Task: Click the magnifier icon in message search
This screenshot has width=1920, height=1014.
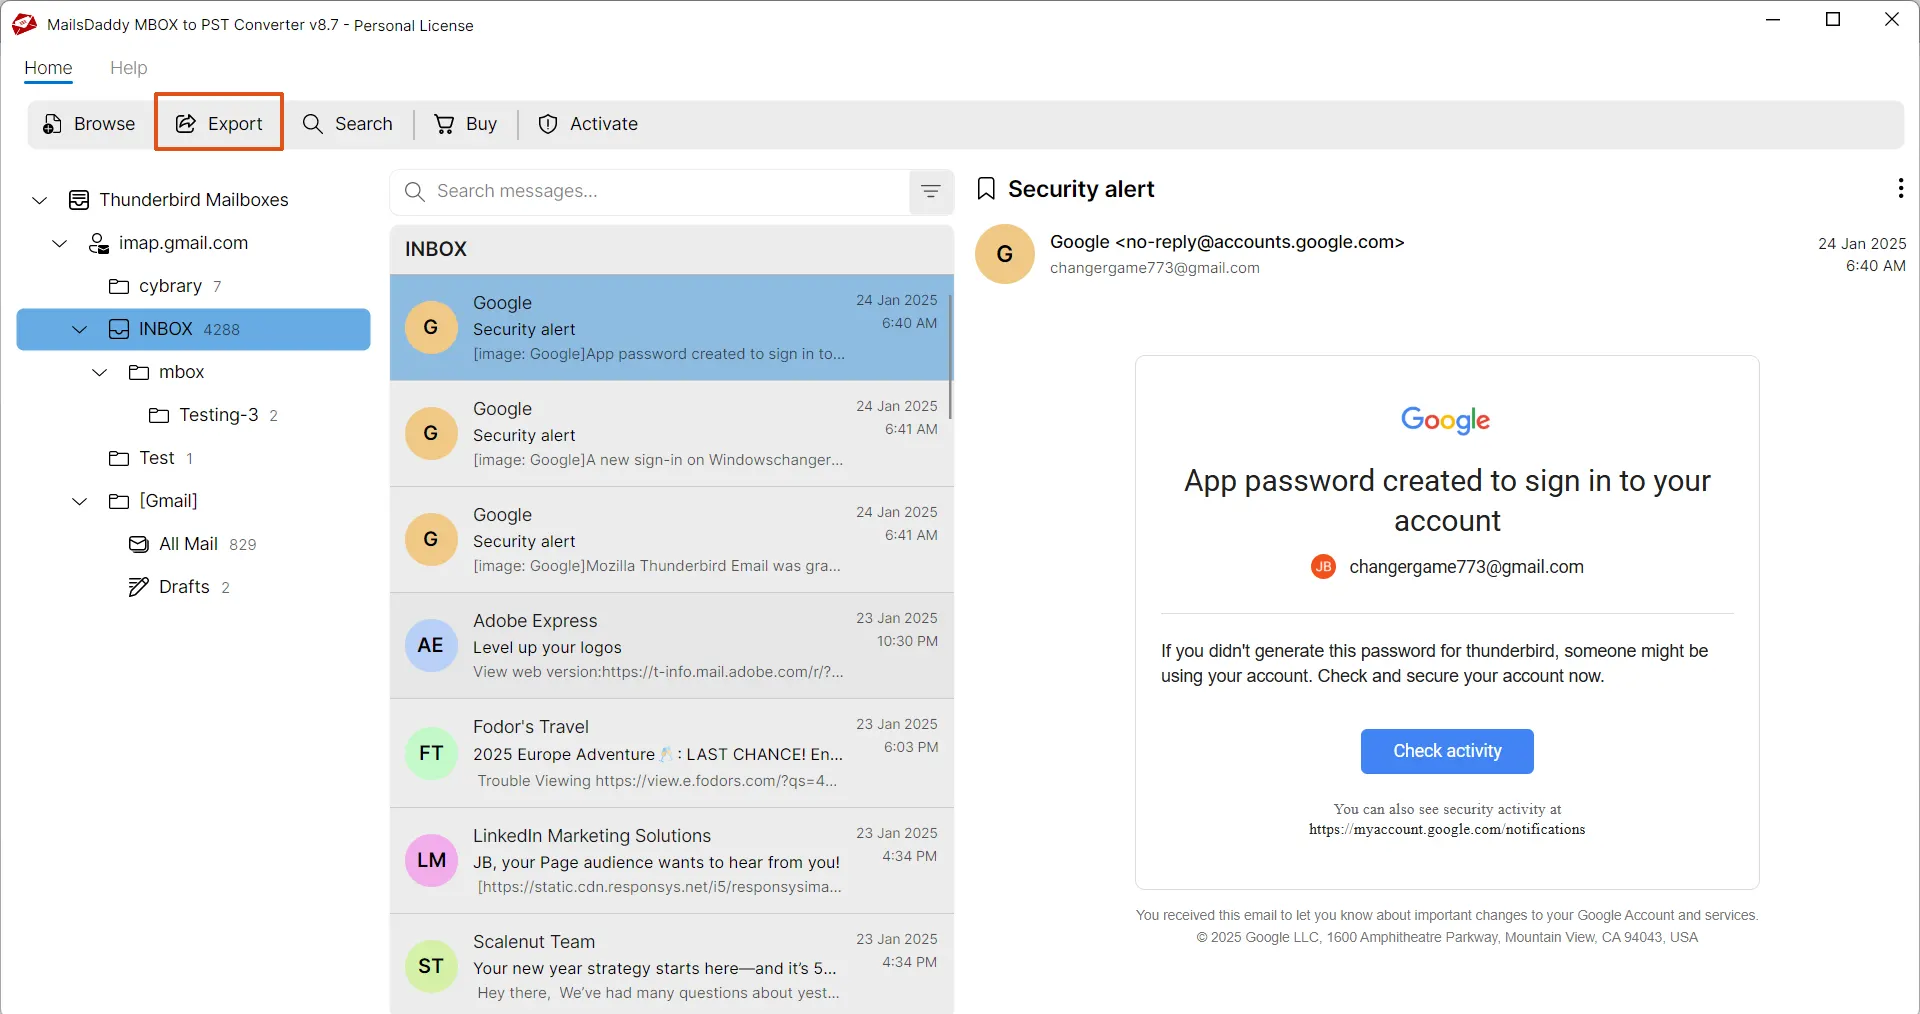Action: point(415,191)
